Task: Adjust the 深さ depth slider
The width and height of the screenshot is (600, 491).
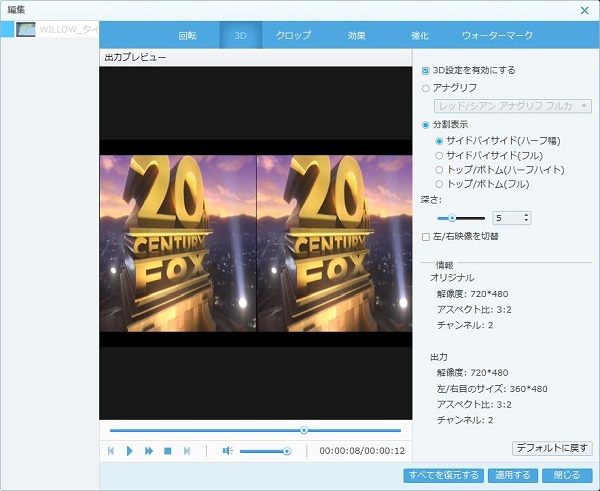Action: coord(452,218)
